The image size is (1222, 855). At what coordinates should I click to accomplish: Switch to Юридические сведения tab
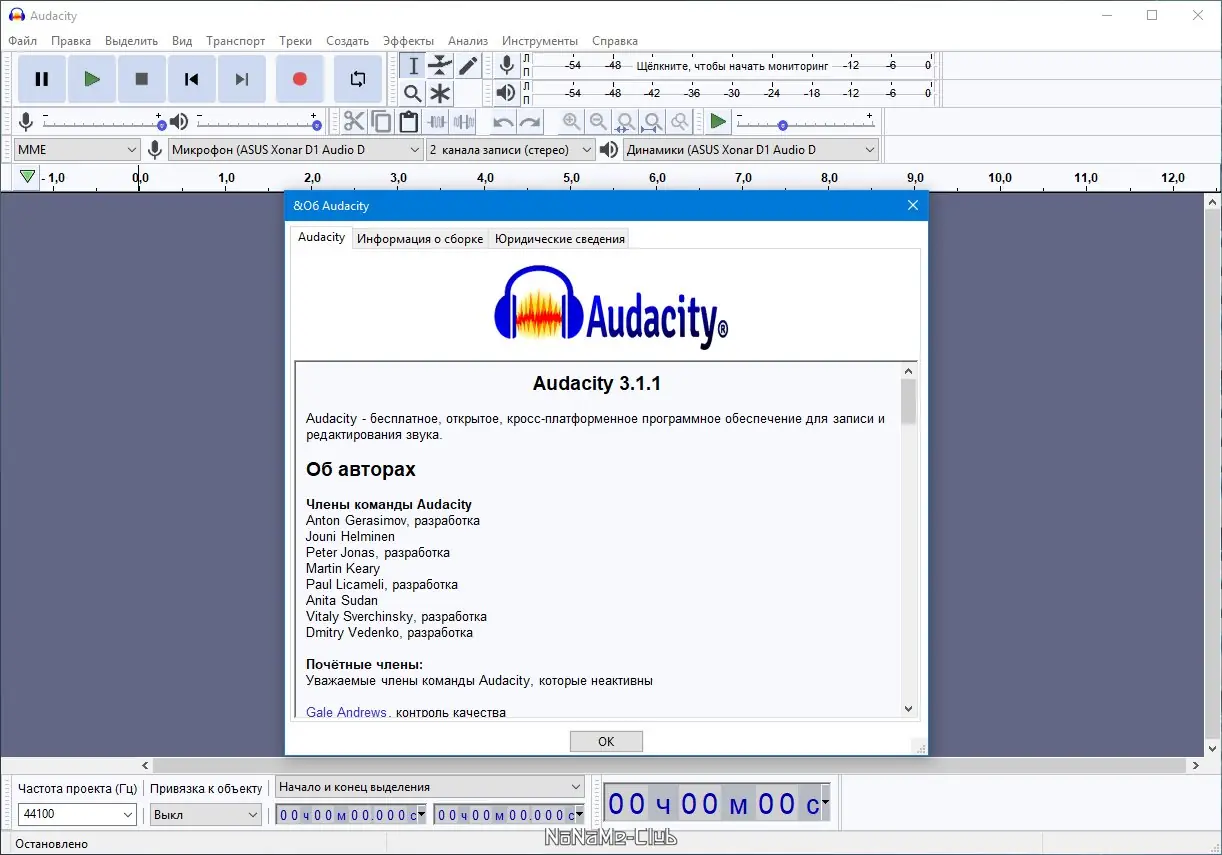click(560, 238)
